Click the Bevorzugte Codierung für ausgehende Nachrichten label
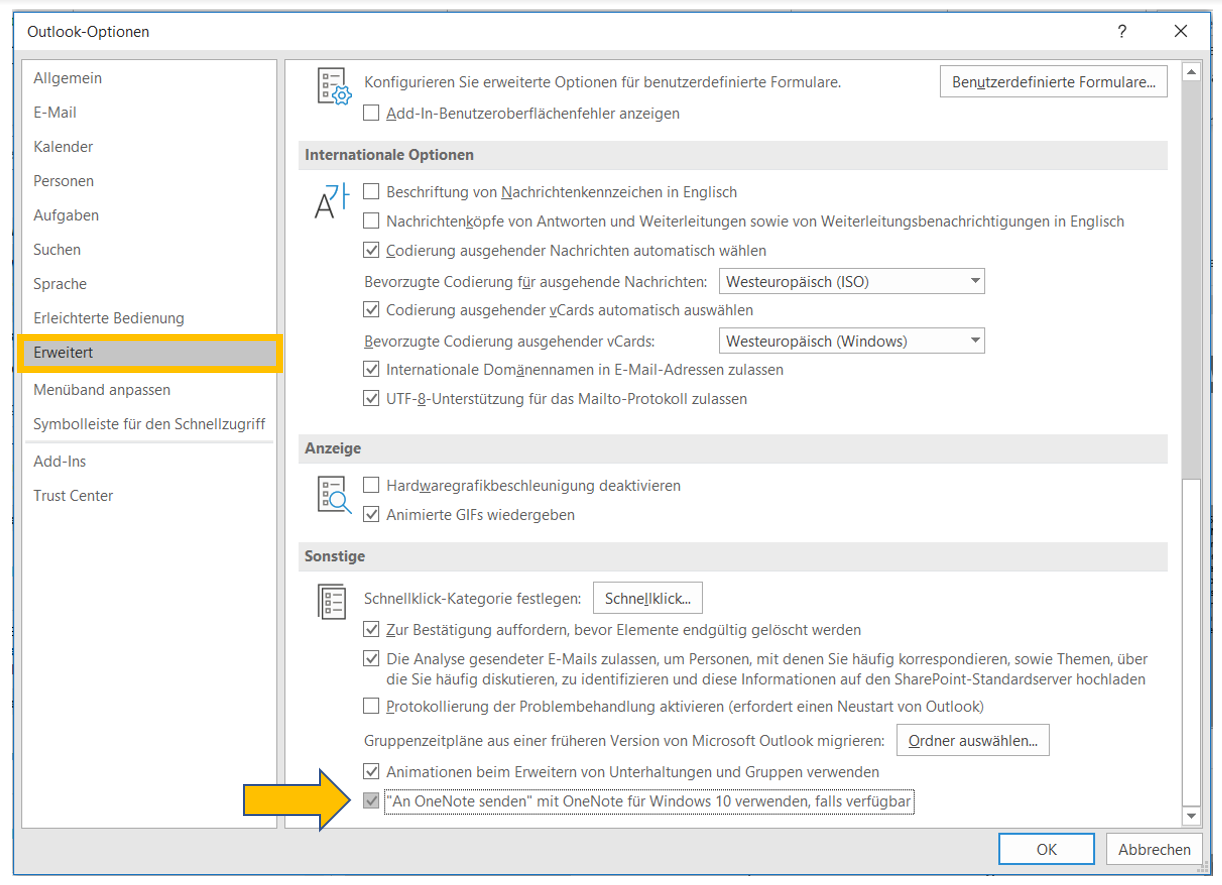This screenshot has height=885, width=1222. tap(535, 282)
